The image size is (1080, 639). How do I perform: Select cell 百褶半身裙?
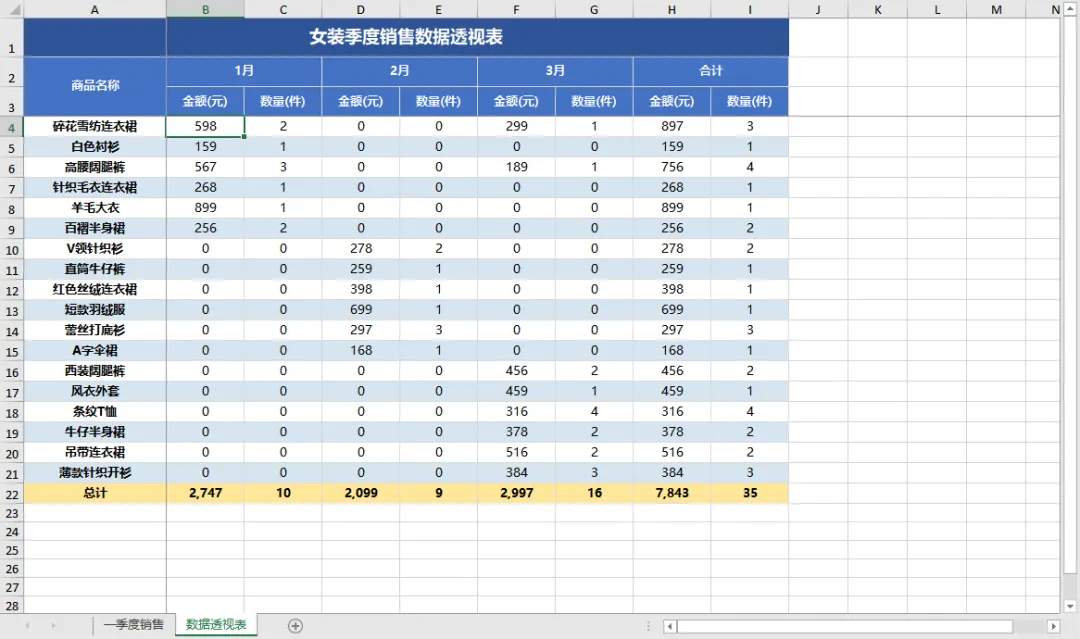click(95, 228)
